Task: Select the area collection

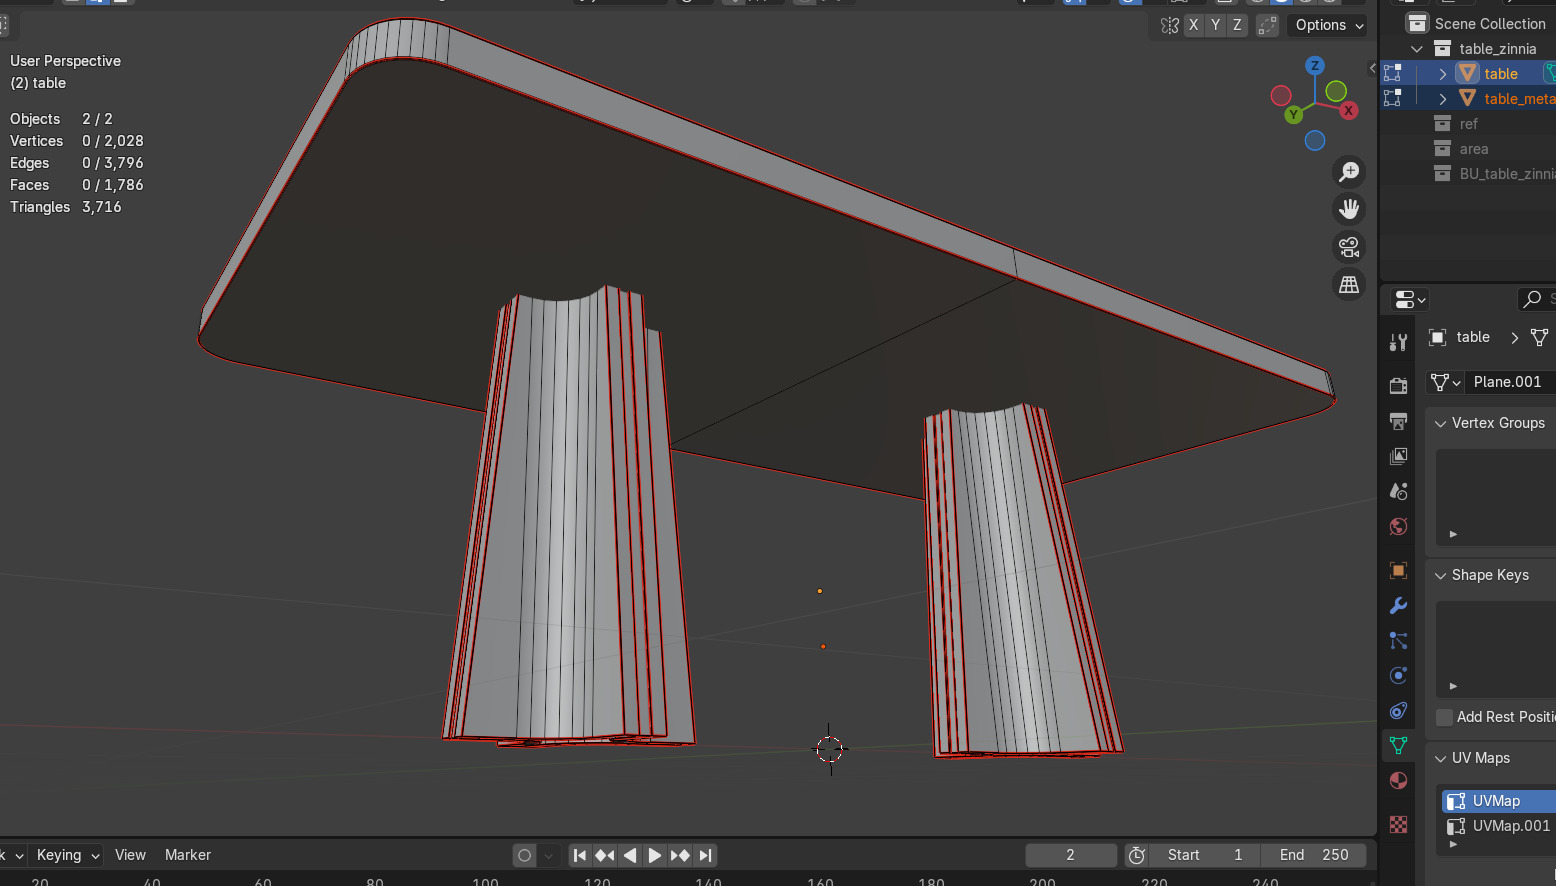Action: [x=1474, y=149]
